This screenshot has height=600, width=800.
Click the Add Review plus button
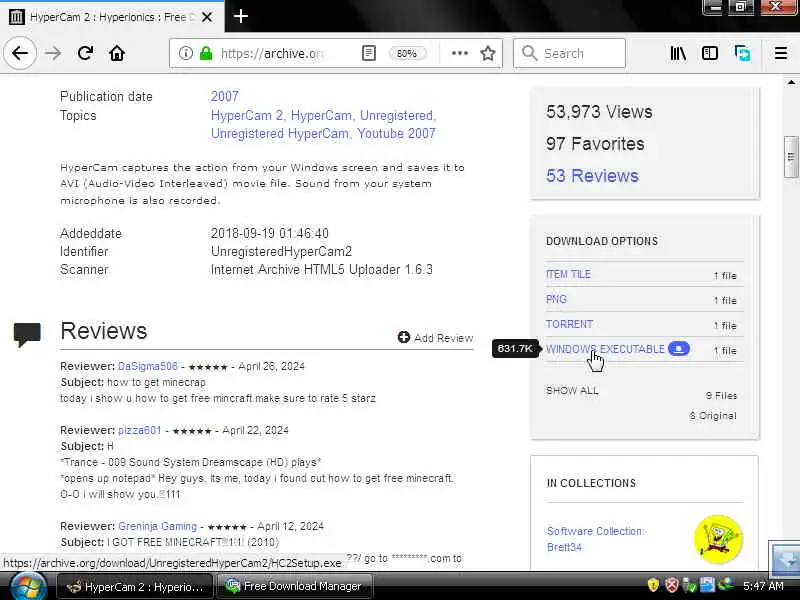point(435,338)
